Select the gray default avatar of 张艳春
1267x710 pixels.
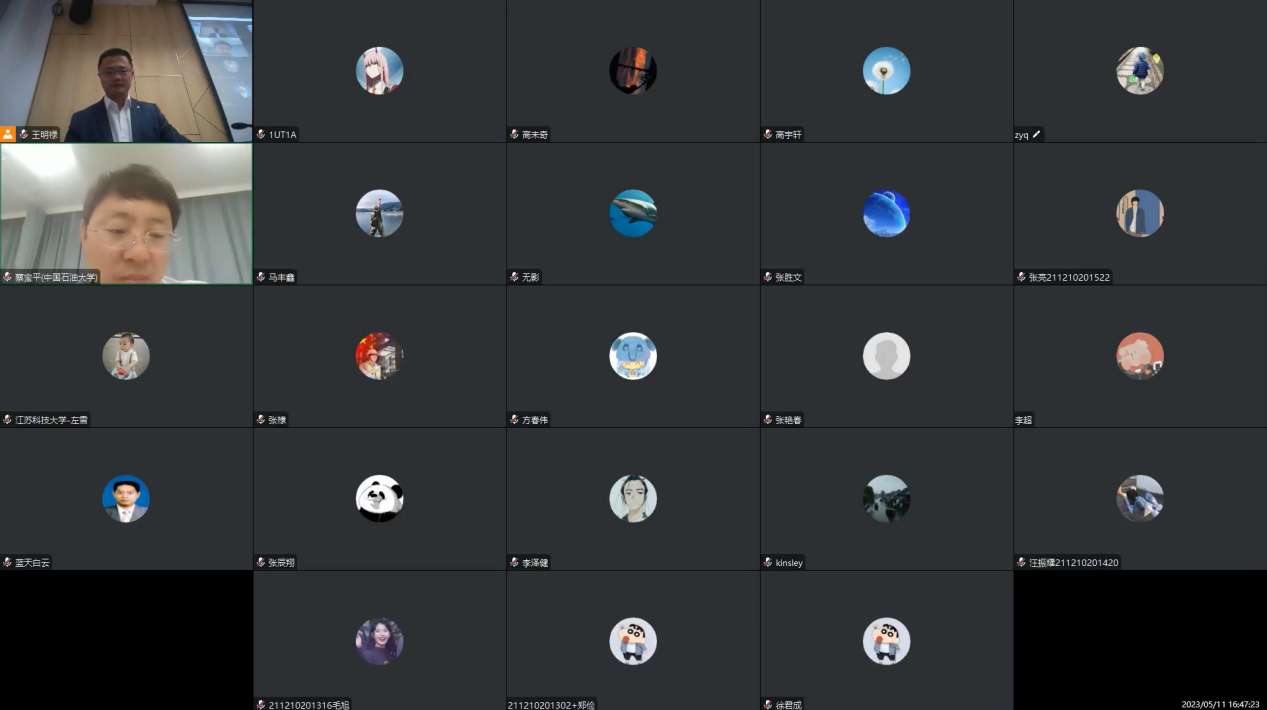[x=887, y=356]
